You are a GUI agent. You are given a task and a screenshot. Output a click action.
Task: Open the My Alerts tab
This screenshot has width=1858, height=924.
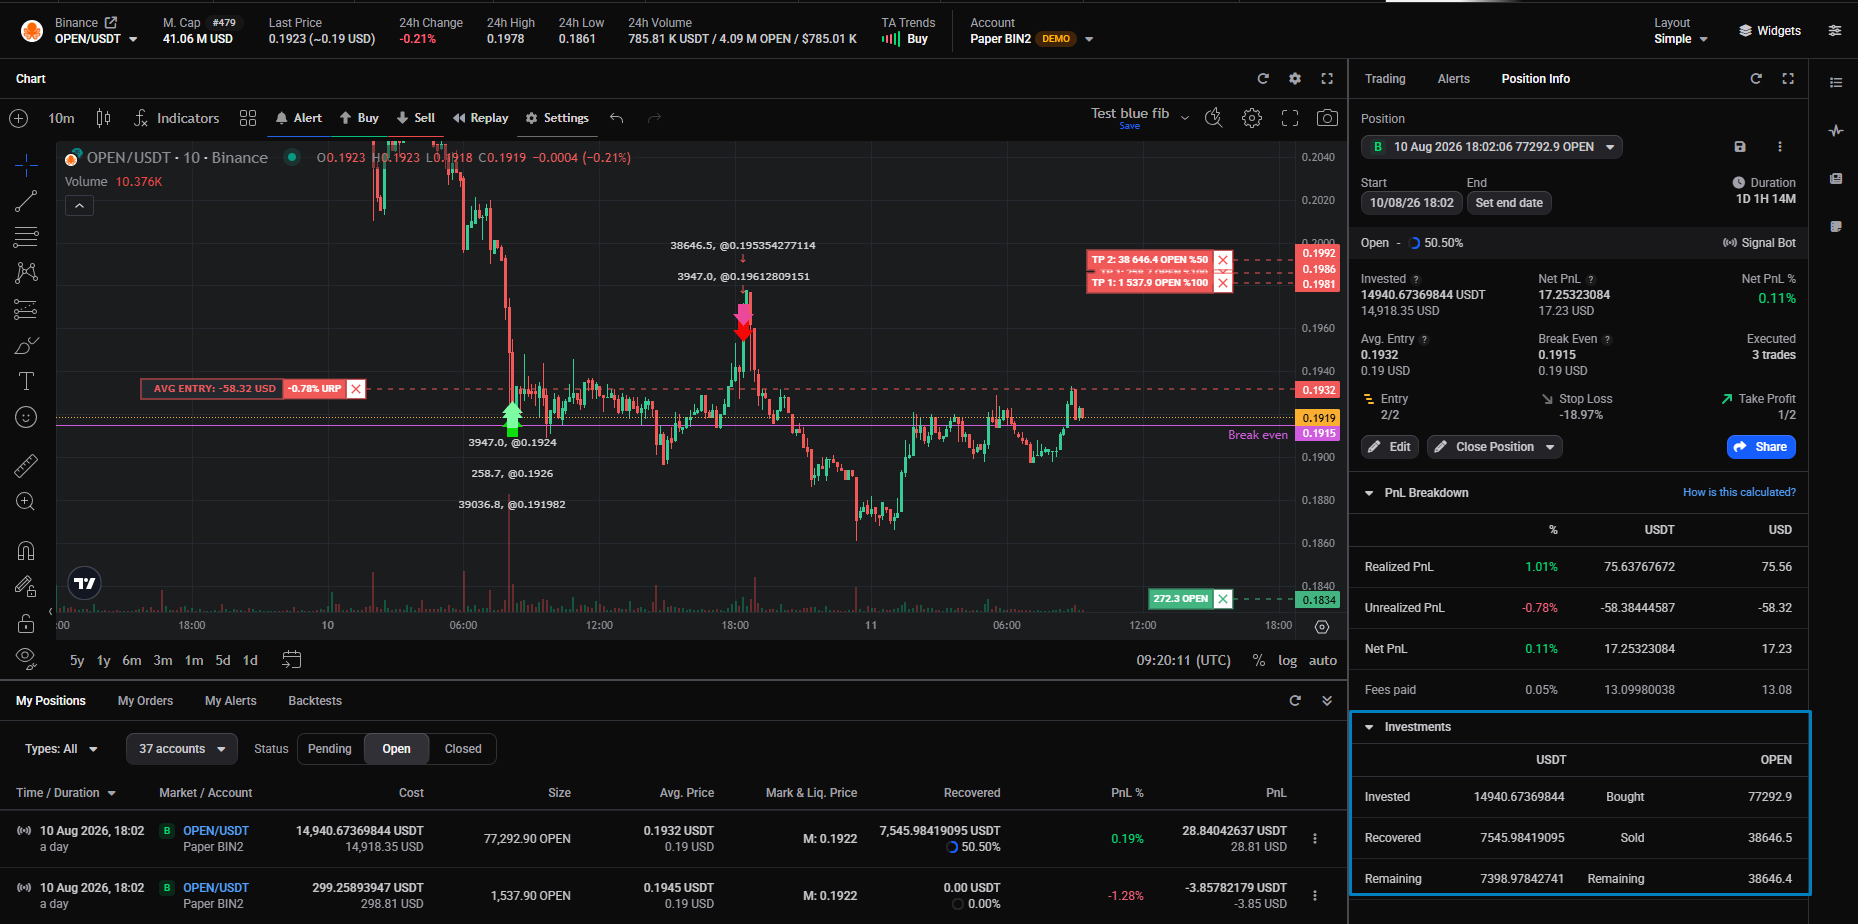pyautogui.click(x=230, y=701)
